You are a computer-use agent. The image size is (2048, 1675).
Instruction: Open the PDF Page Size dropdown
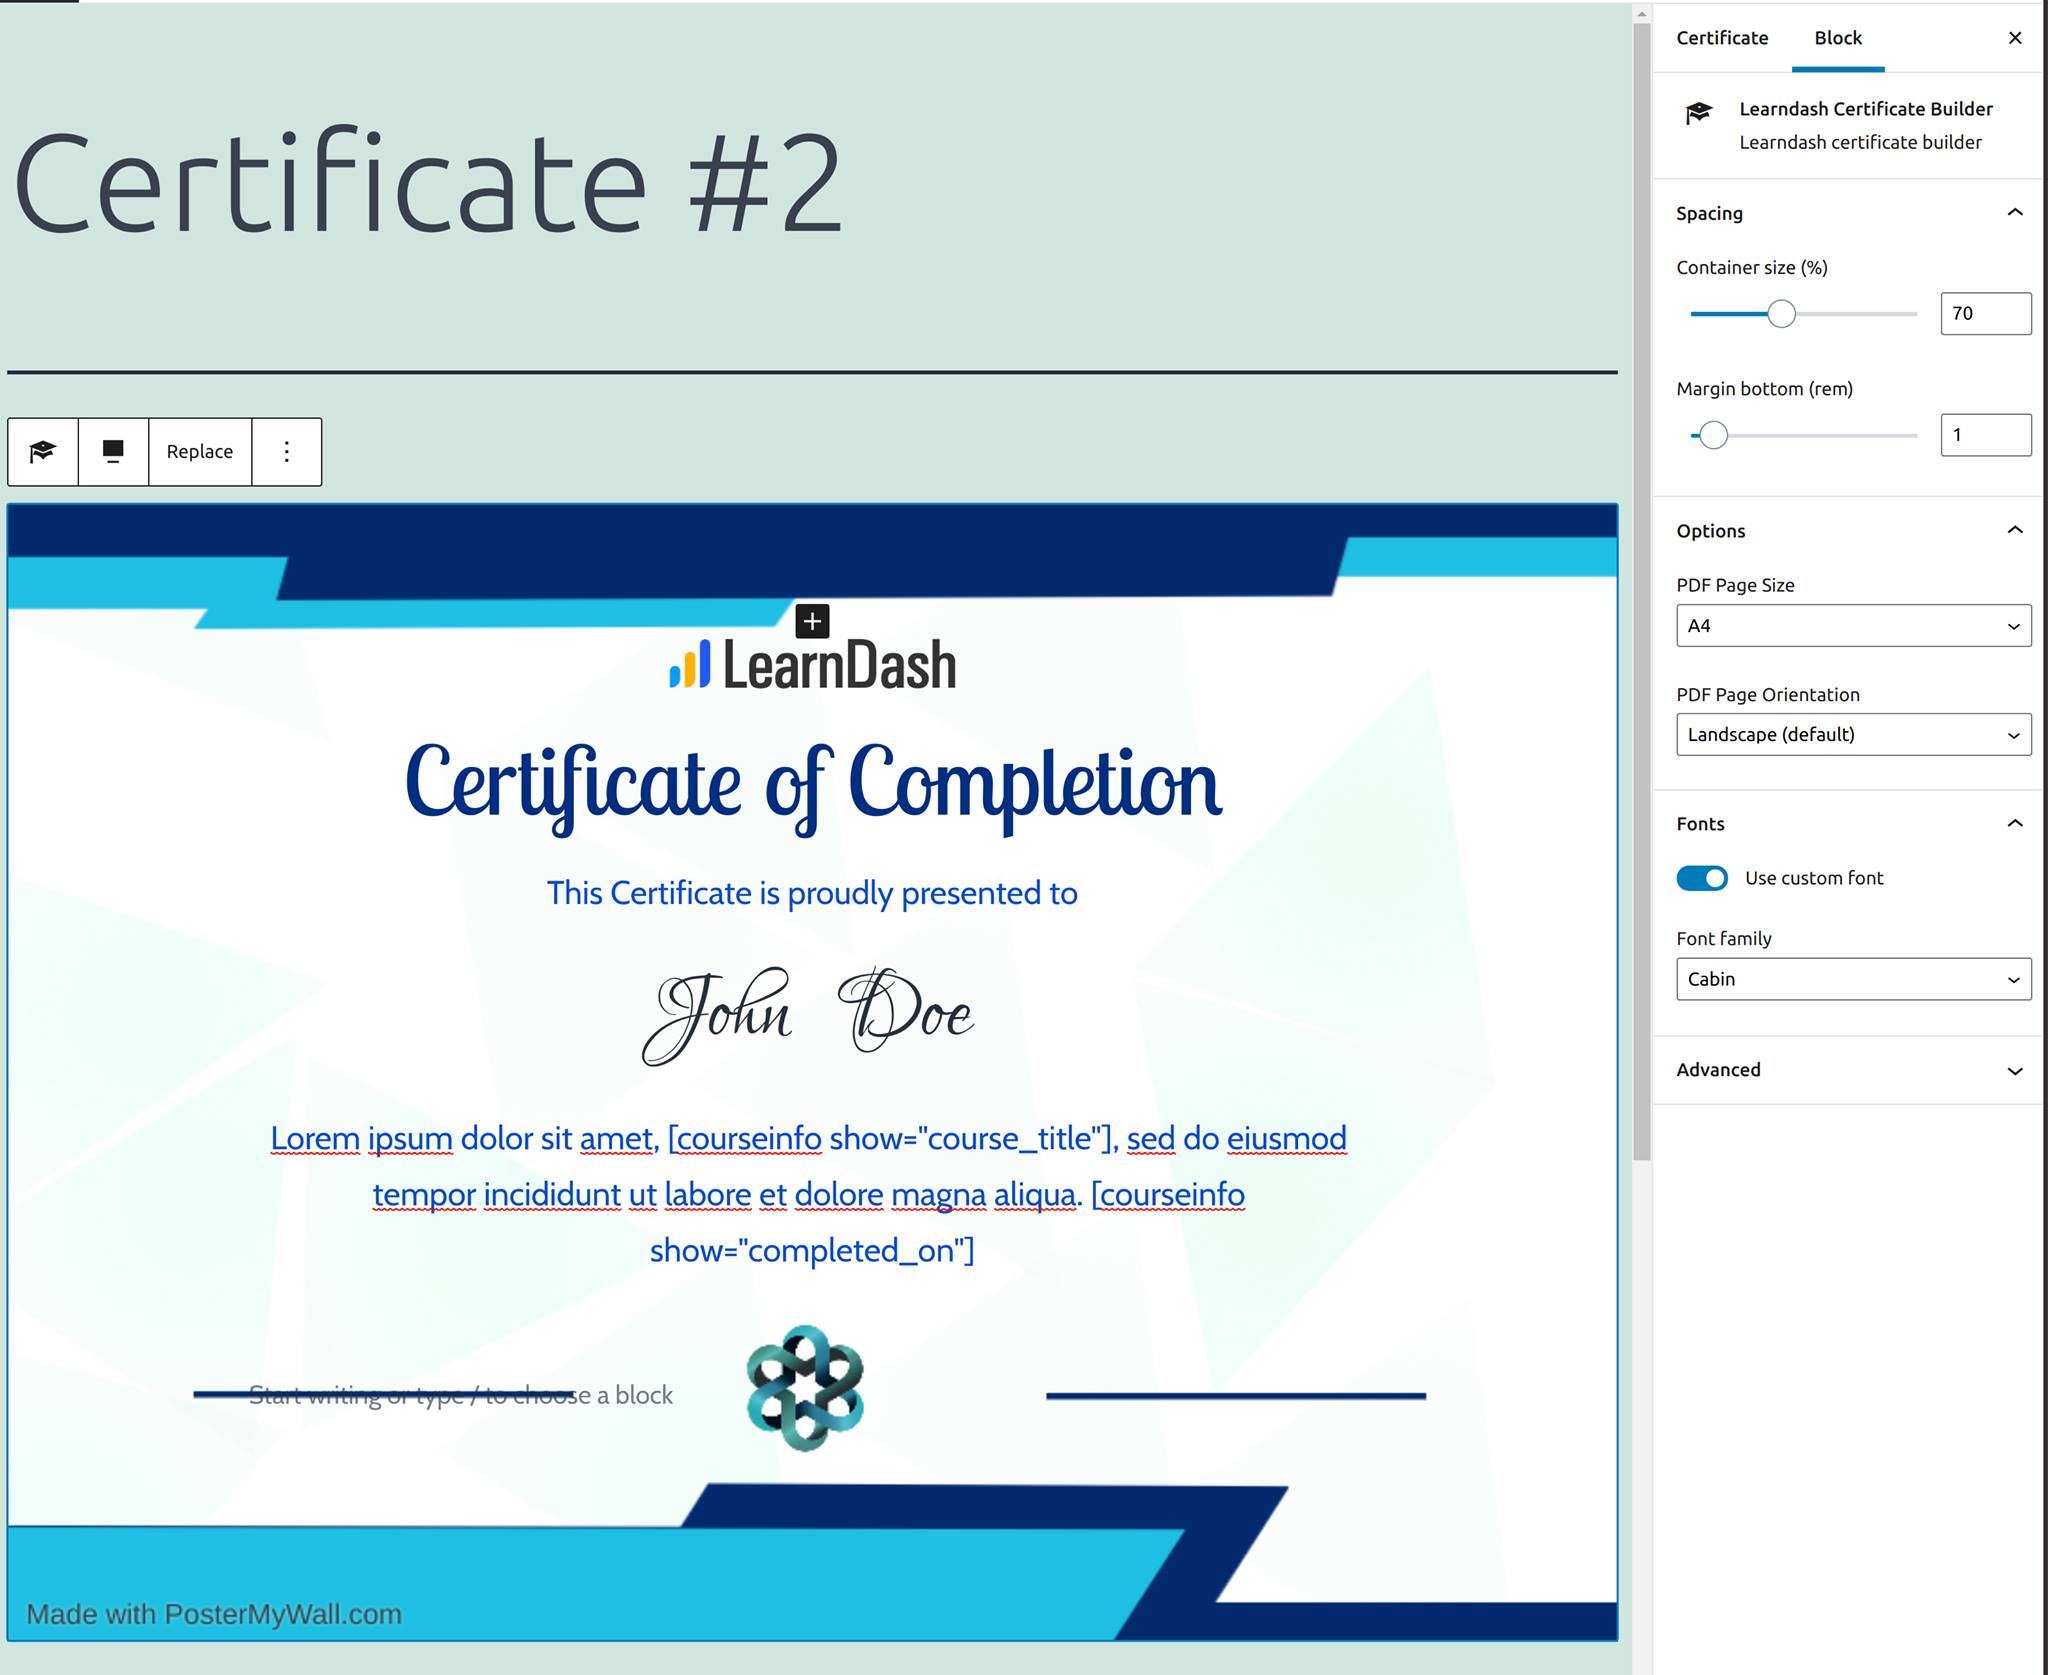pos(1852,626)
